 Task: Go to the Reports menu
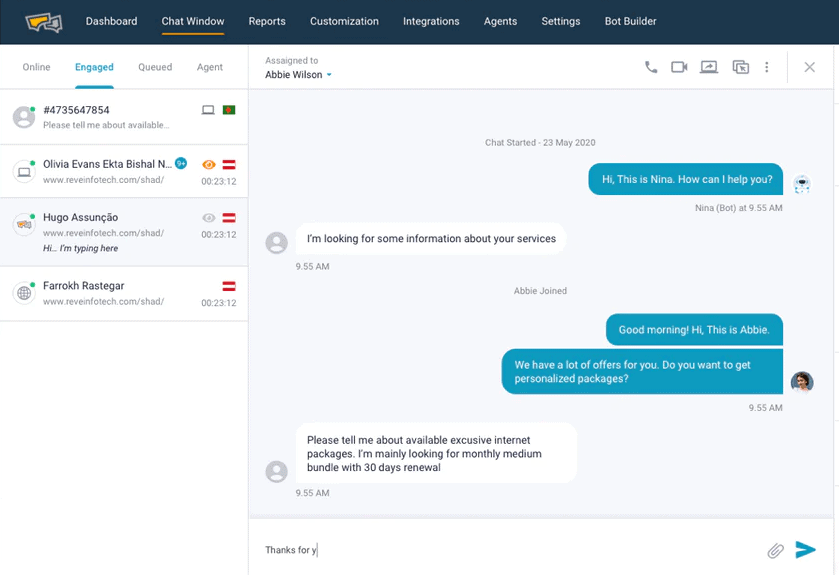267,21
